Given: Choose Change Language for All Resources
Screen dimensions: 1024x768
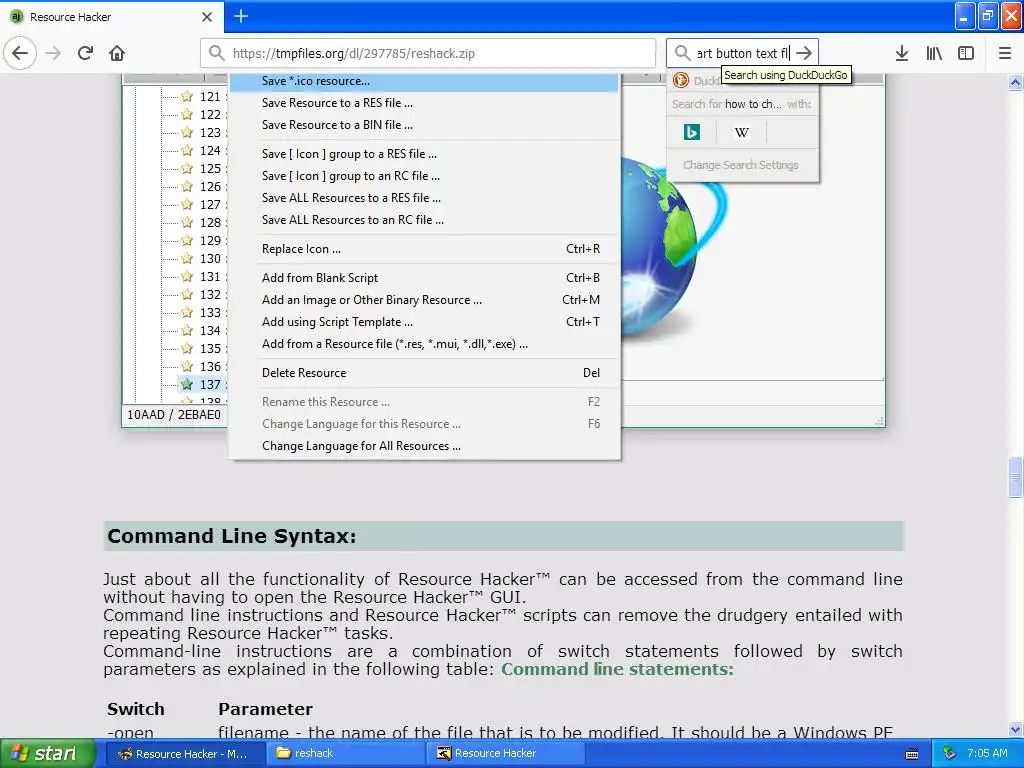Looking at the screenshot, I should (x=424, y=446).
